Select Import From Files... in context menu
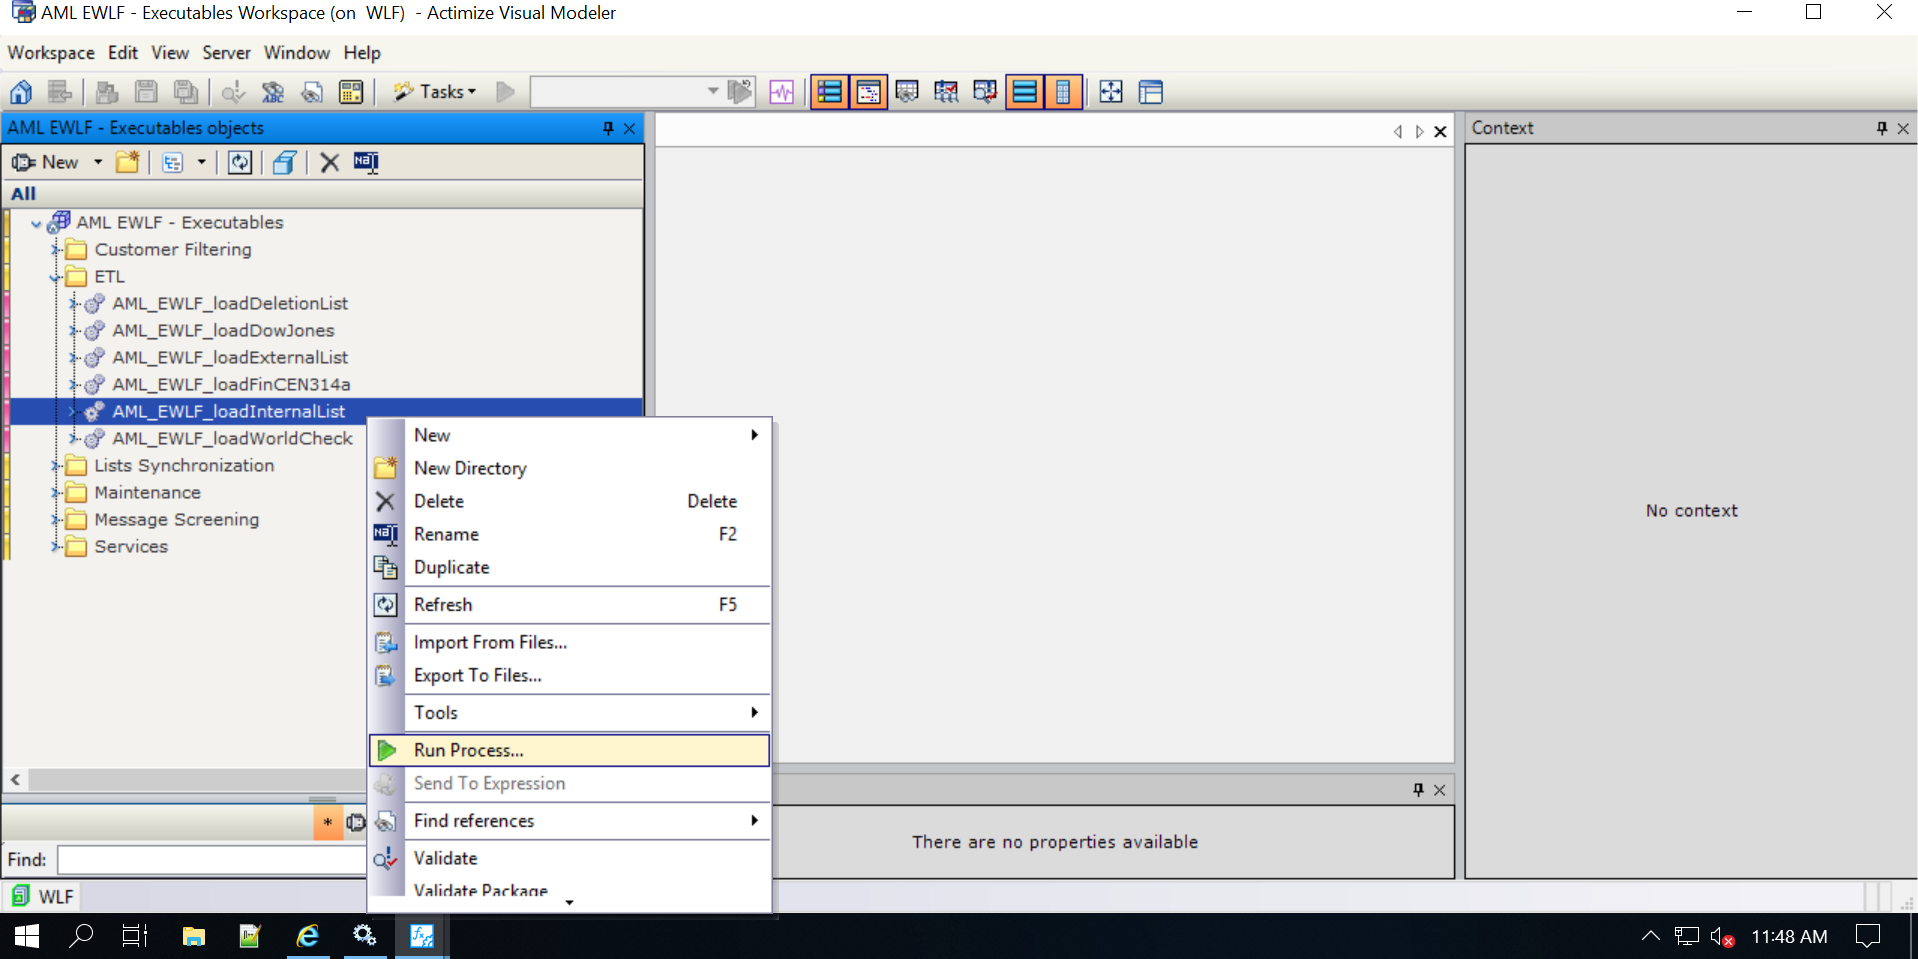Image resolution: width=1918 pixels, height=959 pixels. tap(569, 642)
